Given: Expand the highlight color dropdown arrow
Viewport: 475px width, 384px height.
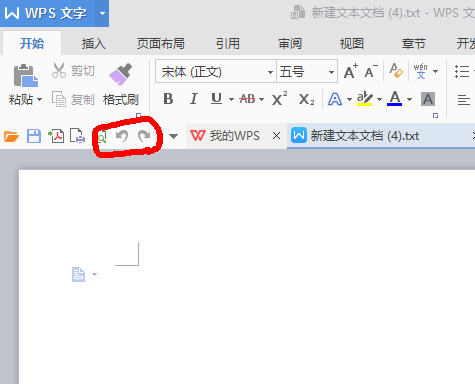Looking at the screenshot, I should (x=379, y=99).
